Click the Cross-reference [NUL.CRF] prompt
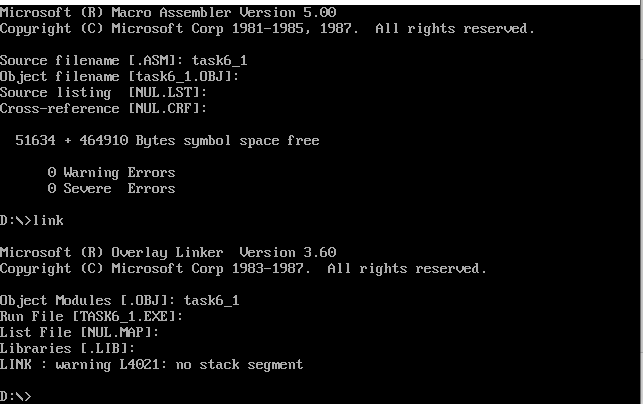The image size is (643, 404). click(x=103, y=109)
